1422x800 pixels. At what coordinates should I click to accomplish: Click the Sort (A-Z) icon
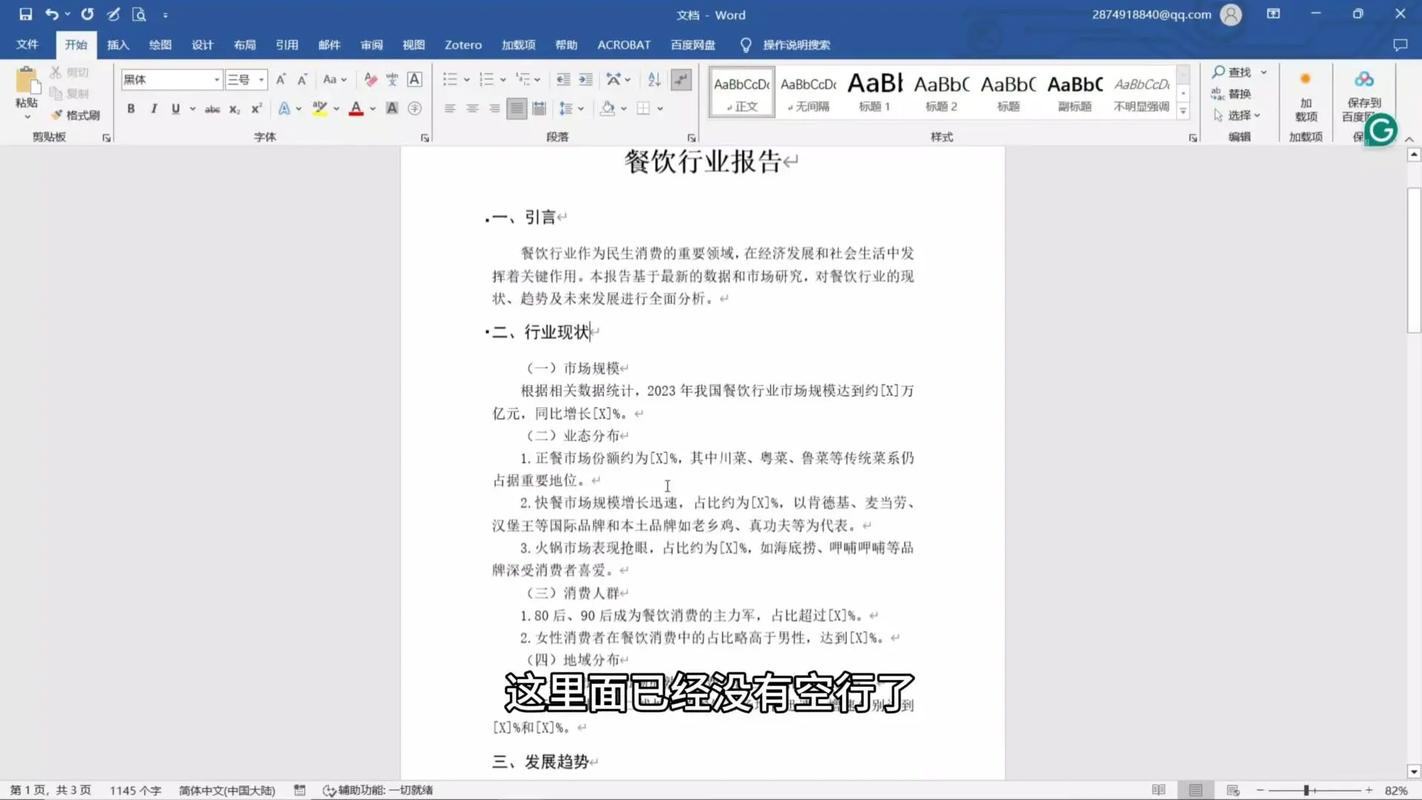click(654, 79)
